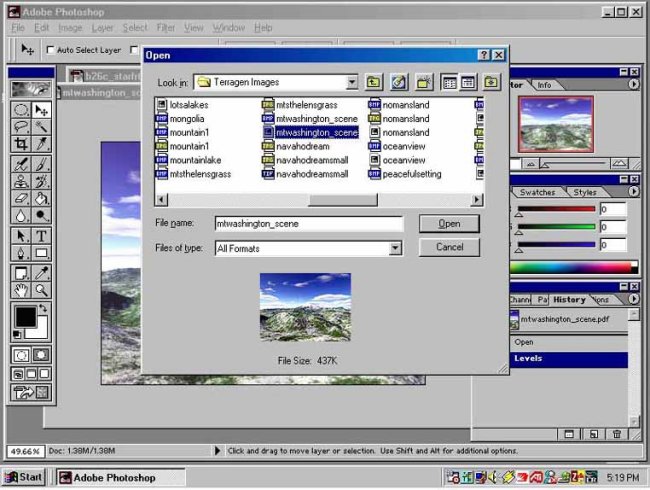
Task: Click Adobe Photoshop taskbar button
Action: [120, 478]
